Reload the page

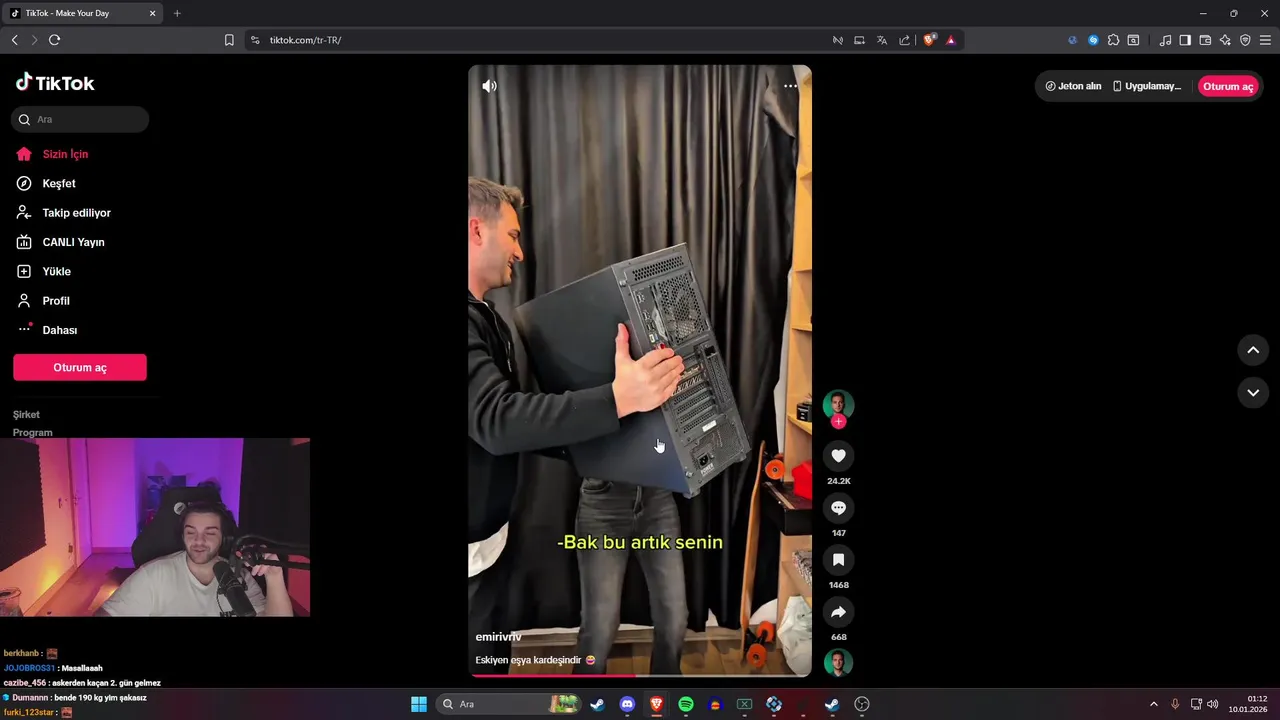coord(54,40)
